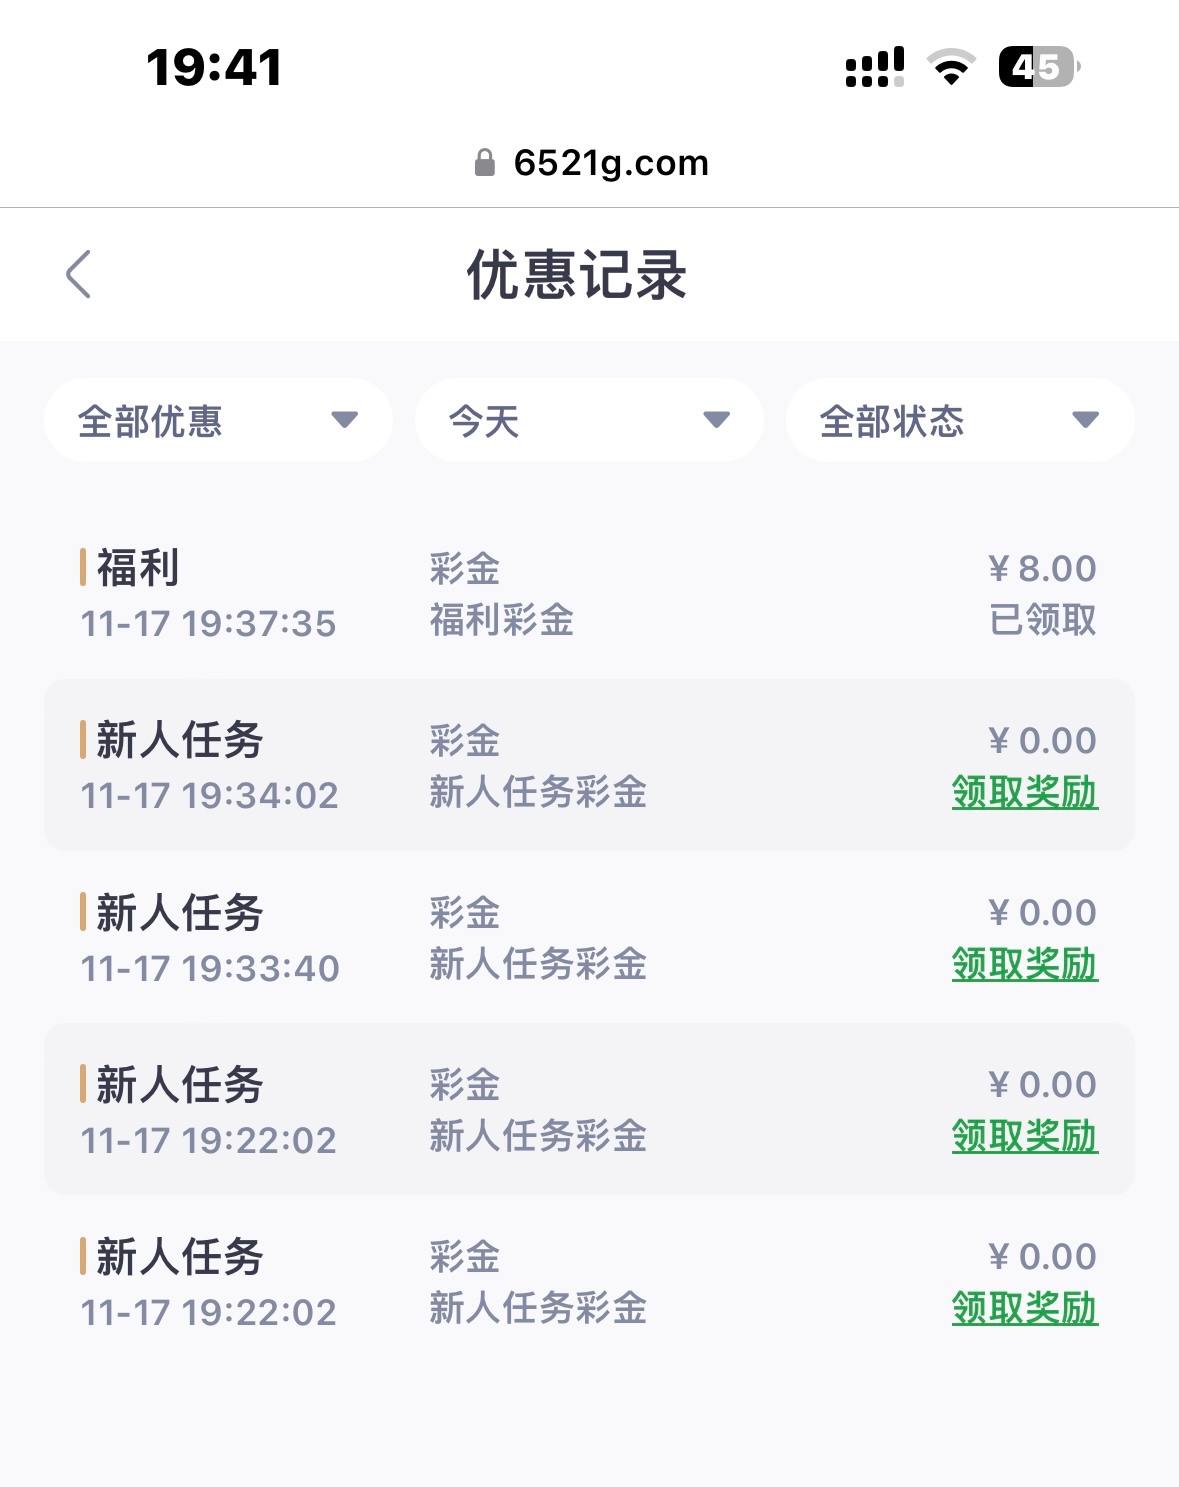The width and height of the screenshot is (1179, 1487).
Task: Tap the 优惠记录 page title
Action: pos(577,275)
